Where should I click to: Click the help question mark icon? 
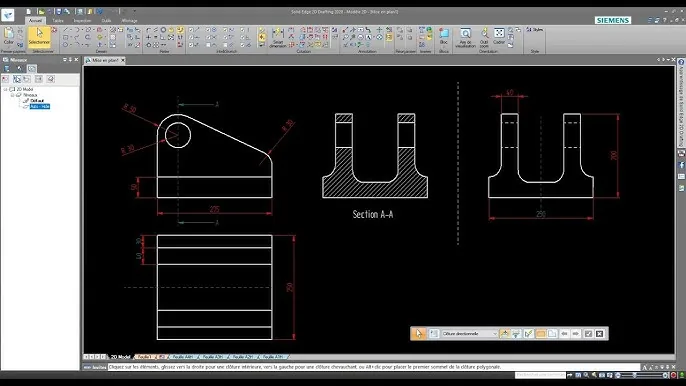click(x=665, y=20)
